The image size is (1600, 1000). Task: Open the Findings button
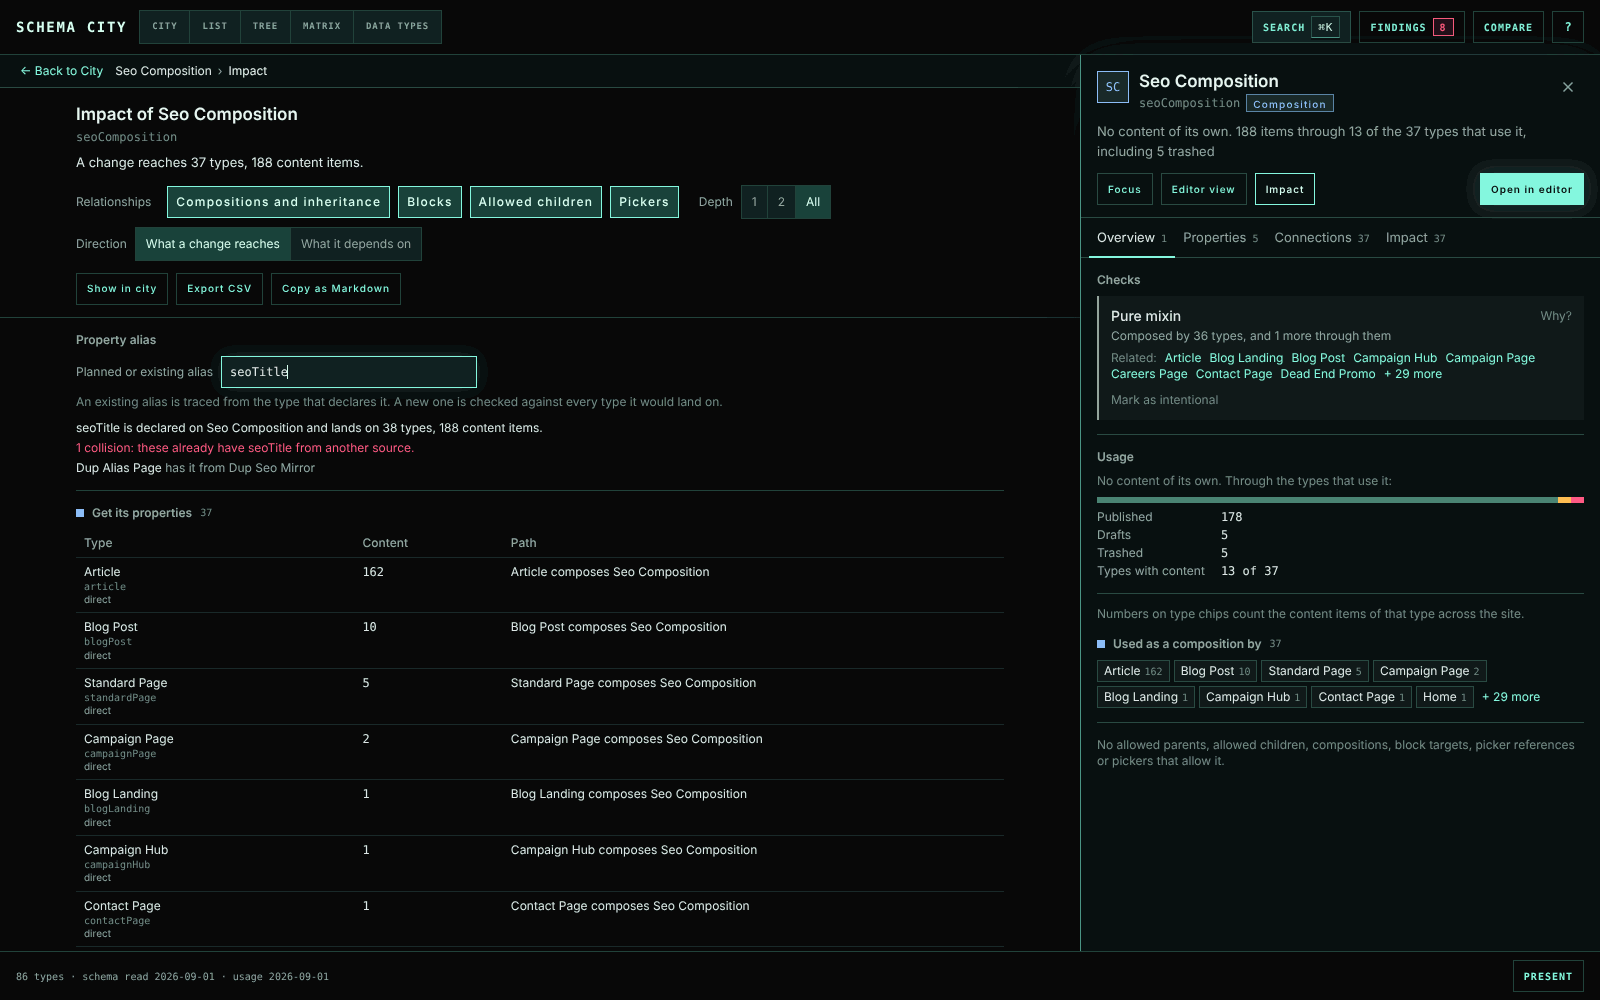tap(1411, 27)
